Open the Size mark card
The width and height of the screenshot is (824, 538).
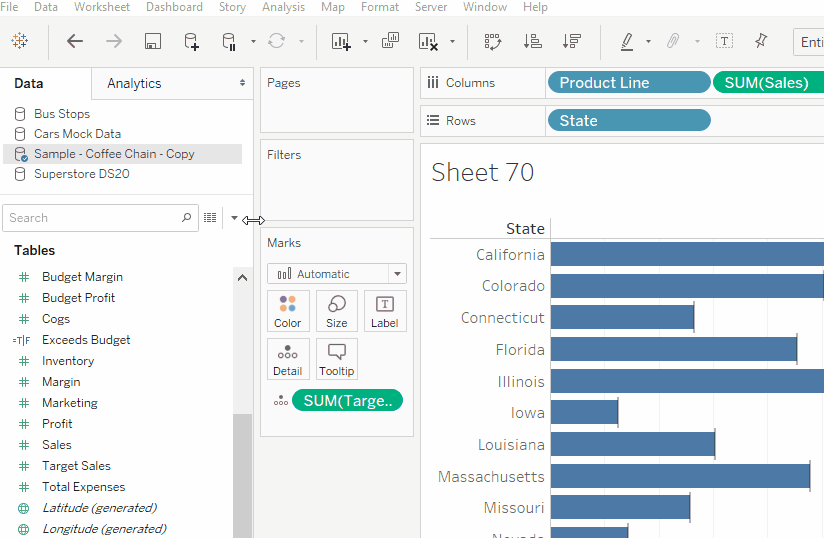(x=337, y=311)
